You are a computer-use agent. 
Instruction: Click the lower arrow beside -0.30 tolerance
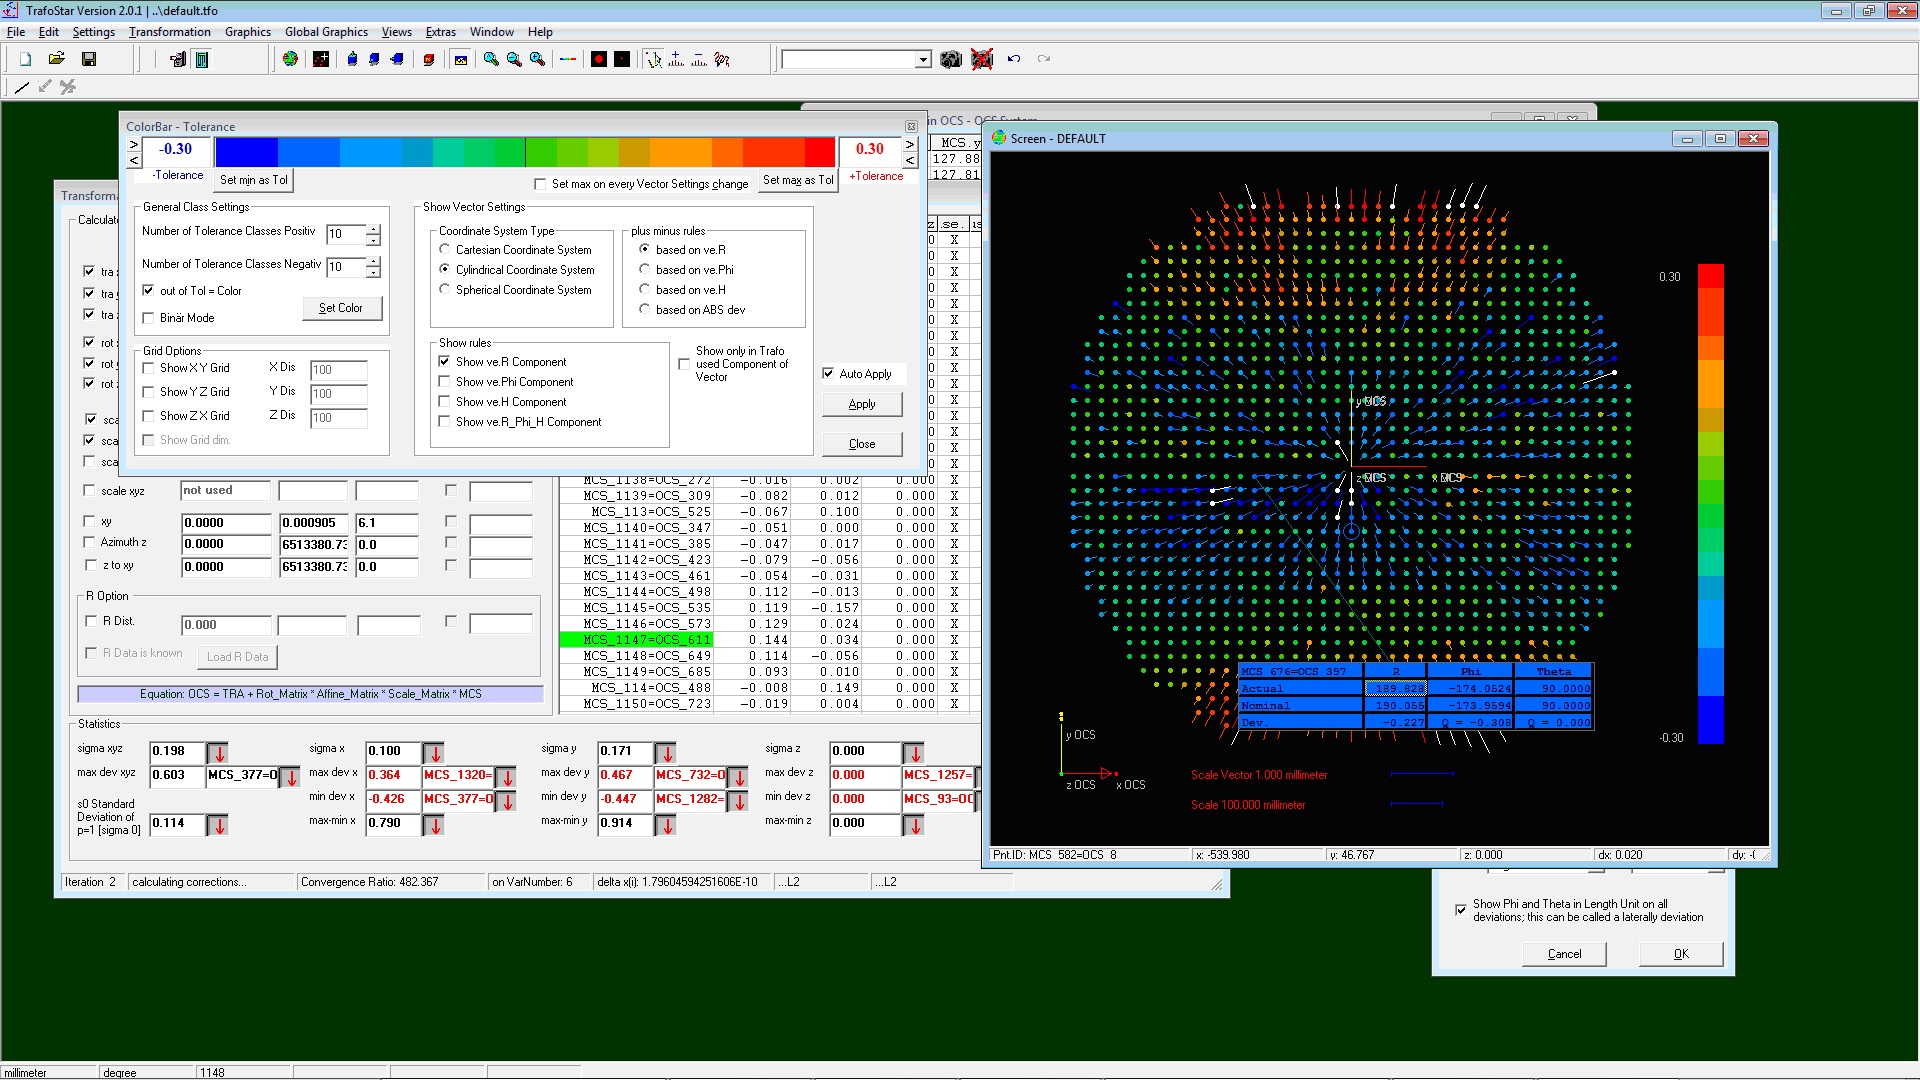[x=134, y=160]
